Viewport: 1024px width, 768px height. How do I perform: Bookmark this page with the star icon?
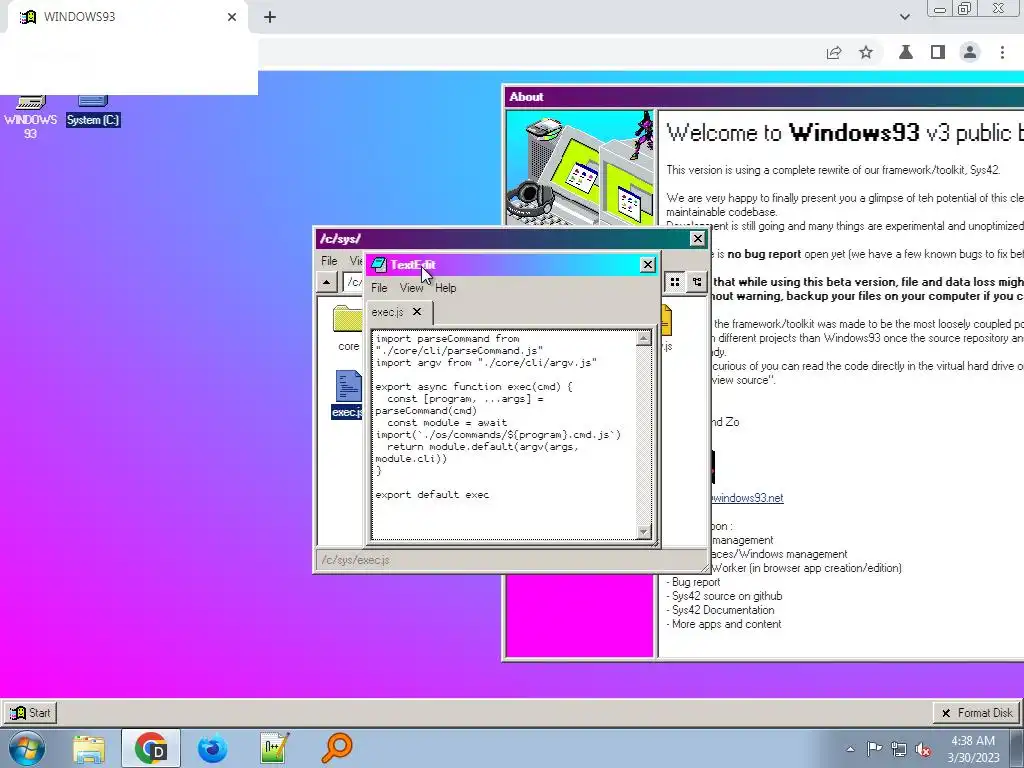pyautogui.click(x=866, y=52)
